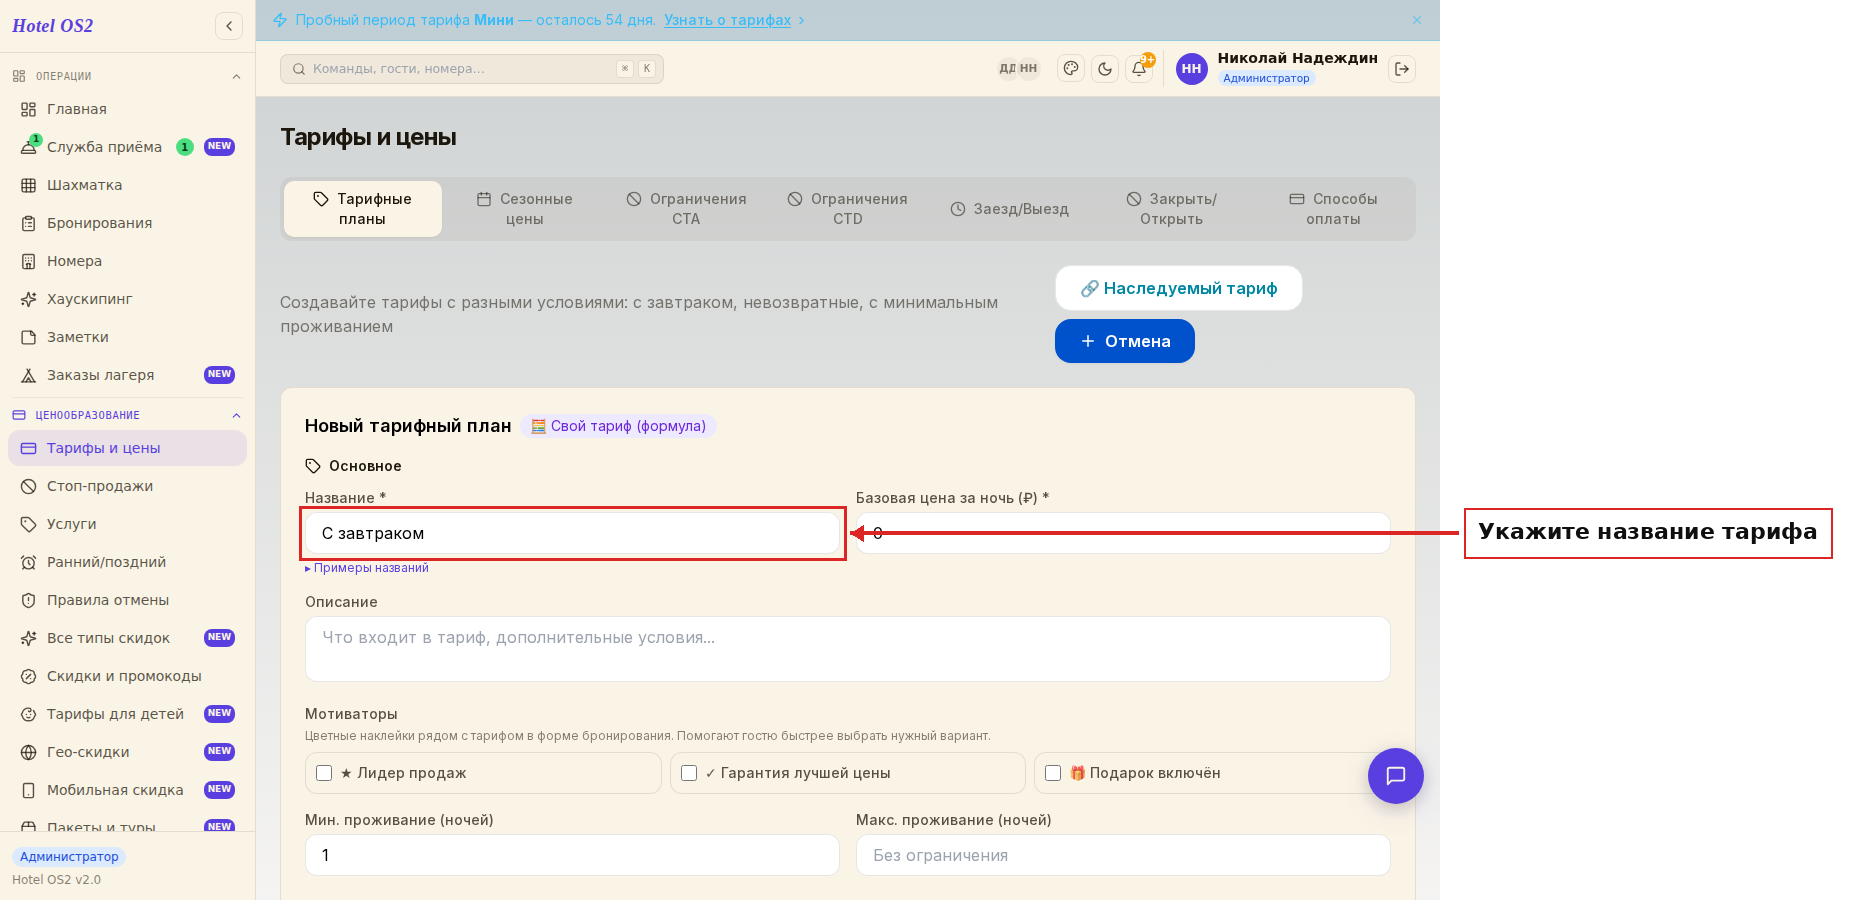The image size is (1856, 900).
Task: Switch to Заезд/Выезд tab
Action: (1010, 209)
